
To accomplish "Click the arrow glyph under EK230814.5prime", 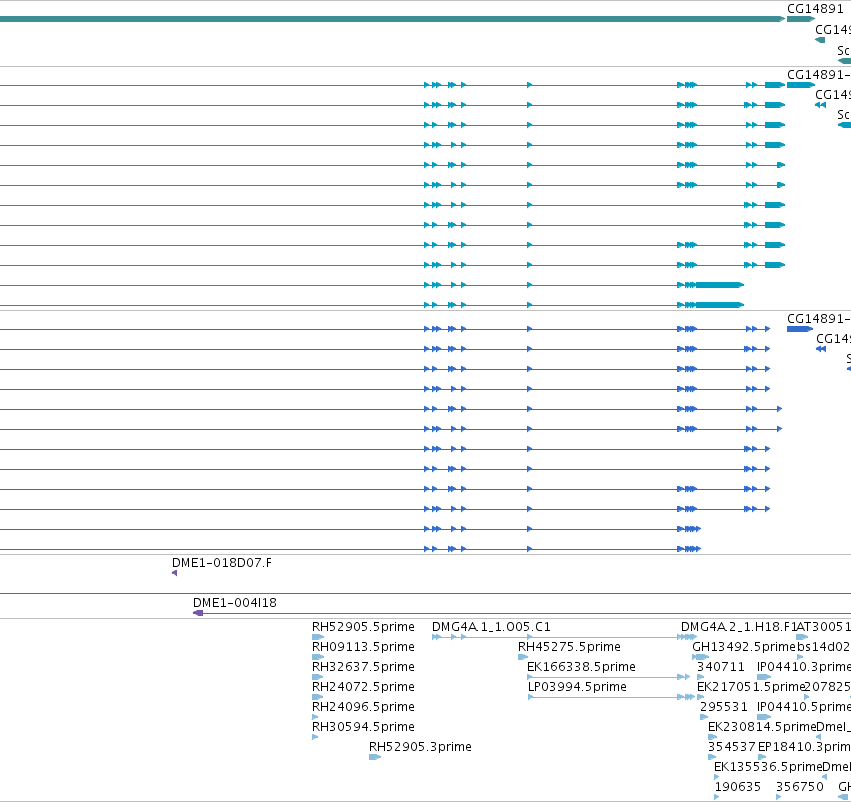I will coord(713,737).
